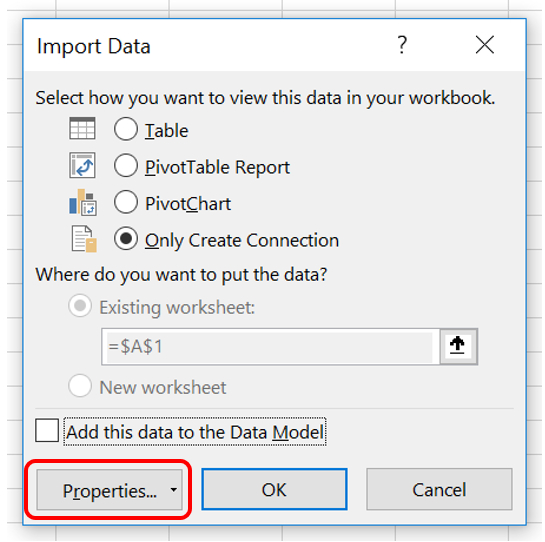Choose the Existing worksheet radio option
Screen dimensions: 545x542
pos(80,306)
